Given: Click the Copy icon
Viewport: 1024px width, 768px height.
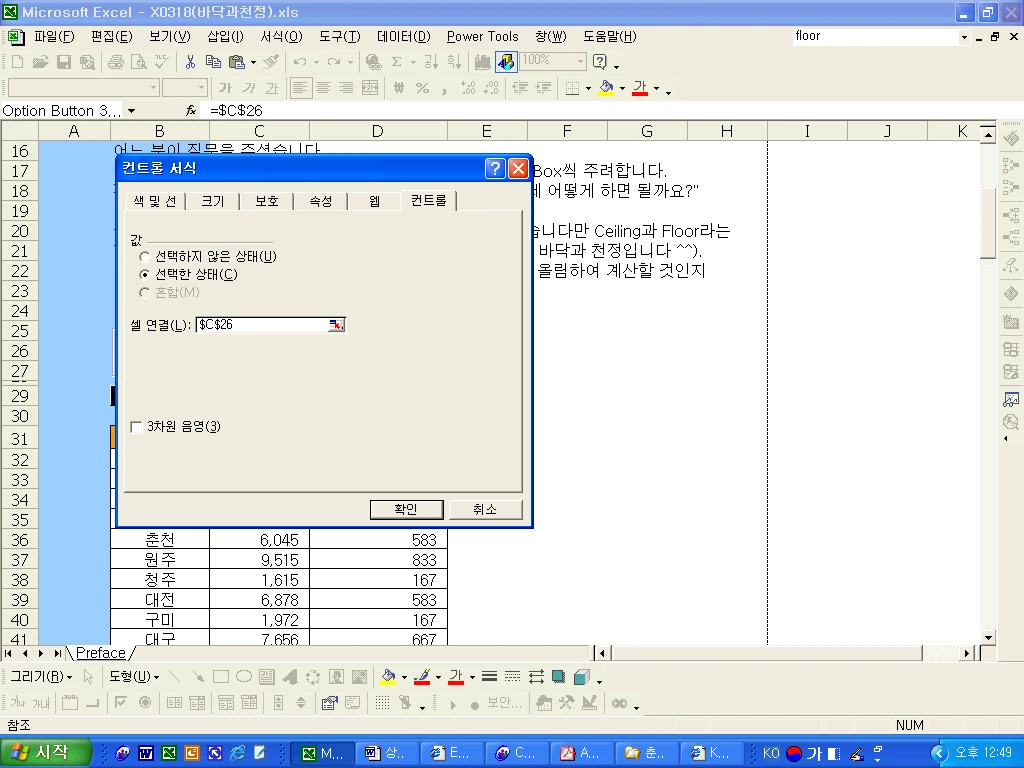Looking at the screenshot, I should [213, 62].
